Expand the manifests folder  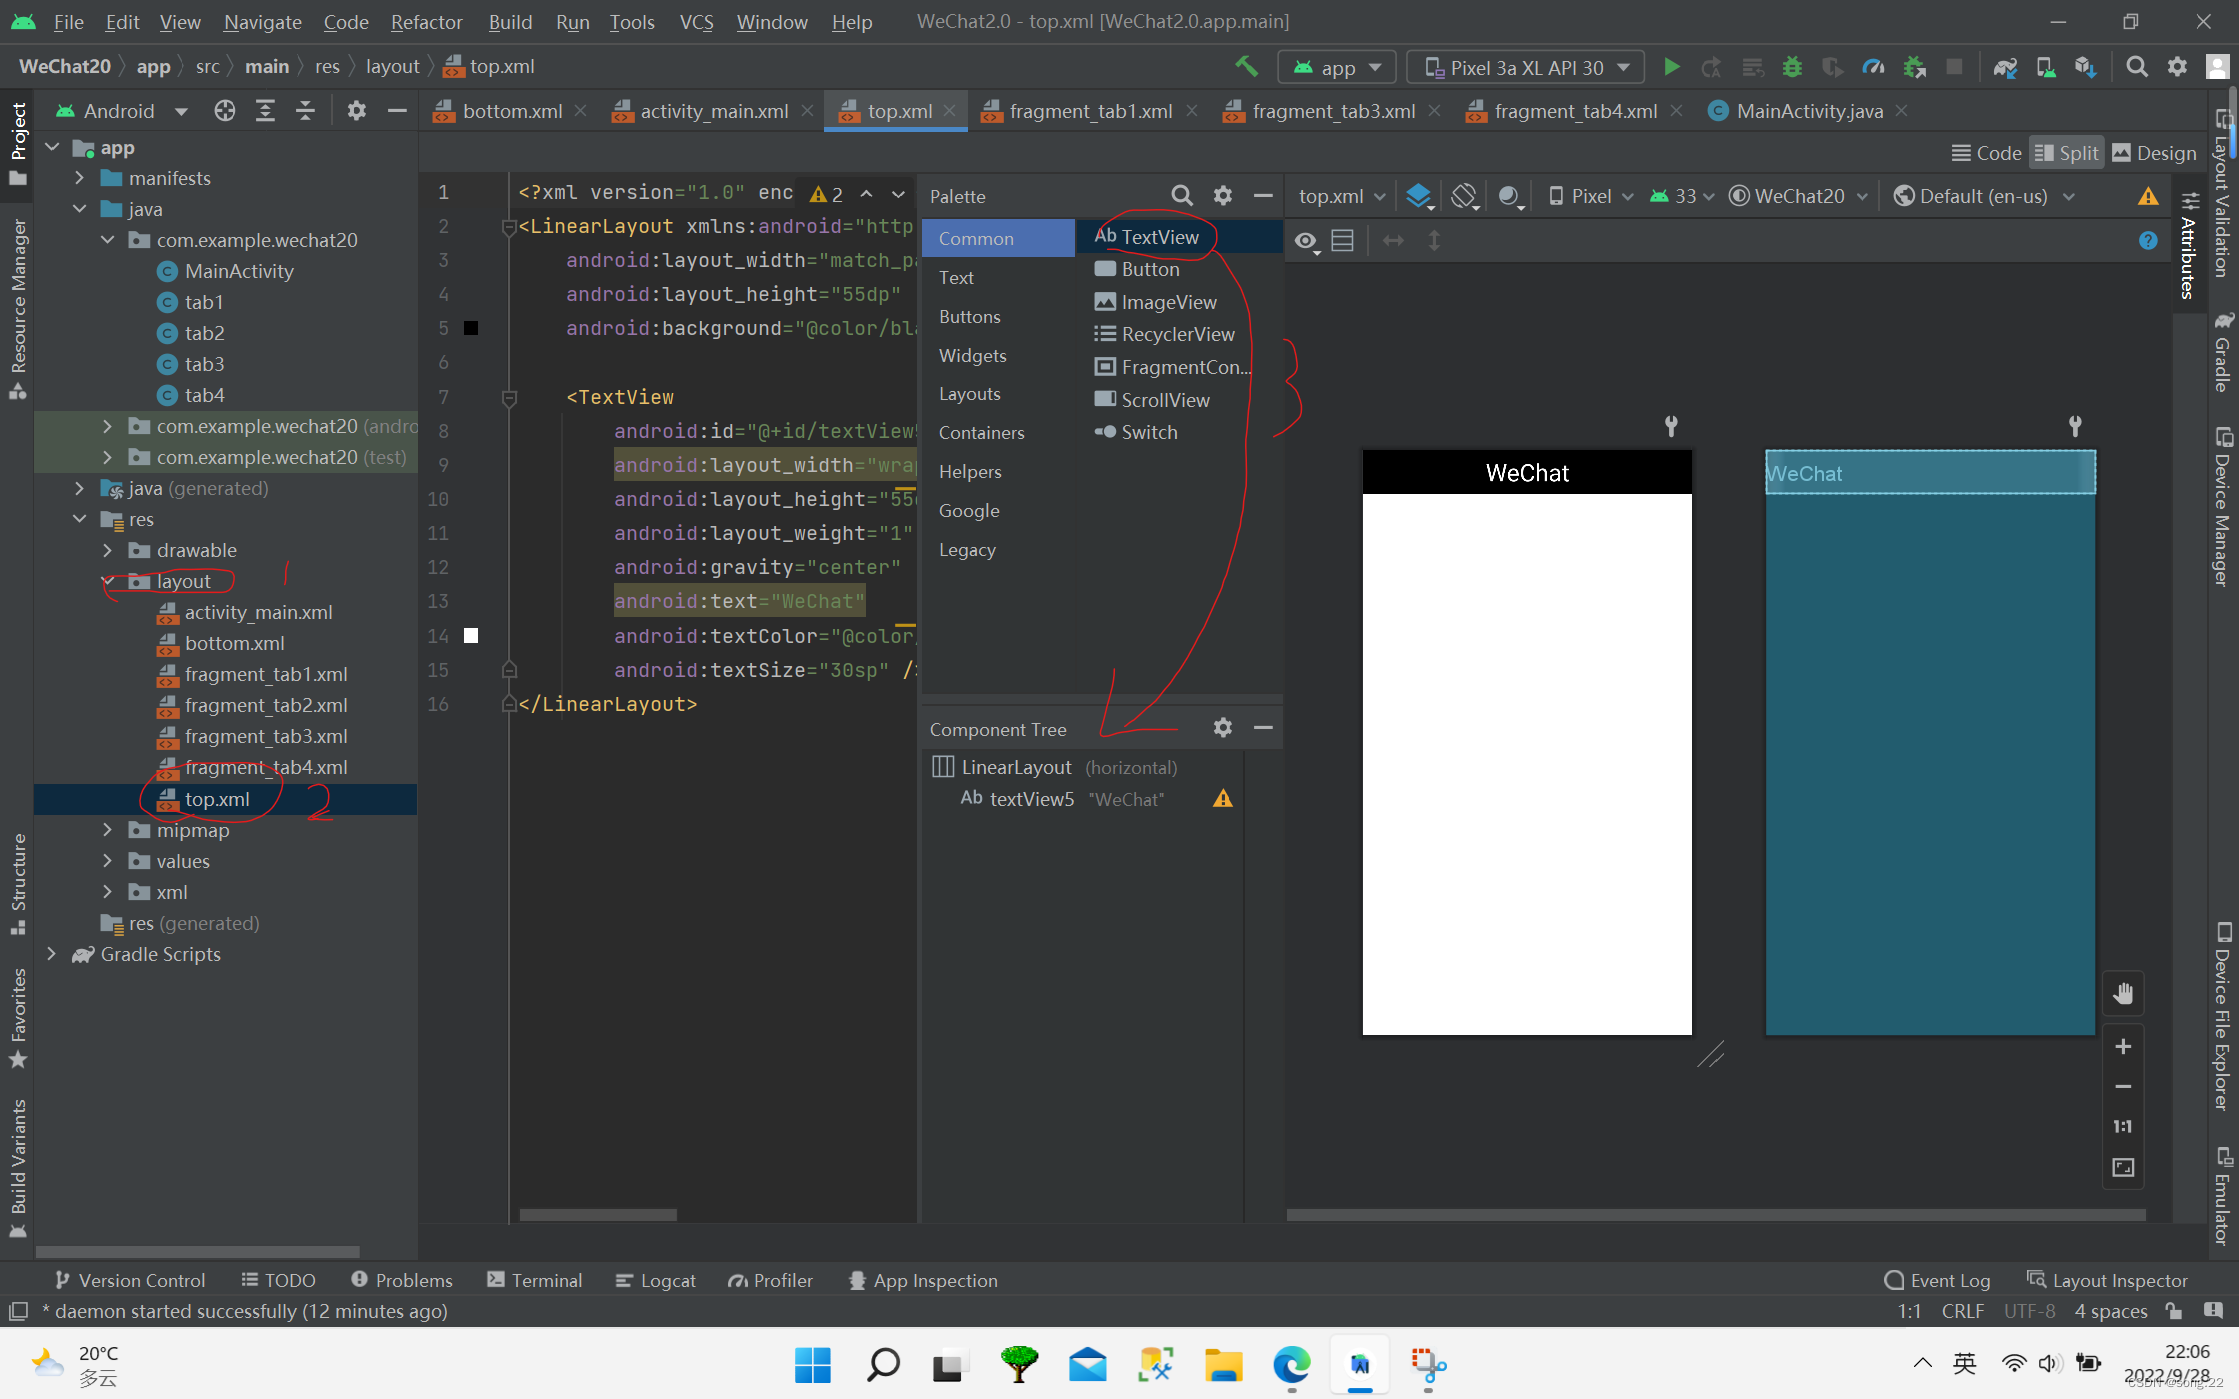tap(79, 178)
